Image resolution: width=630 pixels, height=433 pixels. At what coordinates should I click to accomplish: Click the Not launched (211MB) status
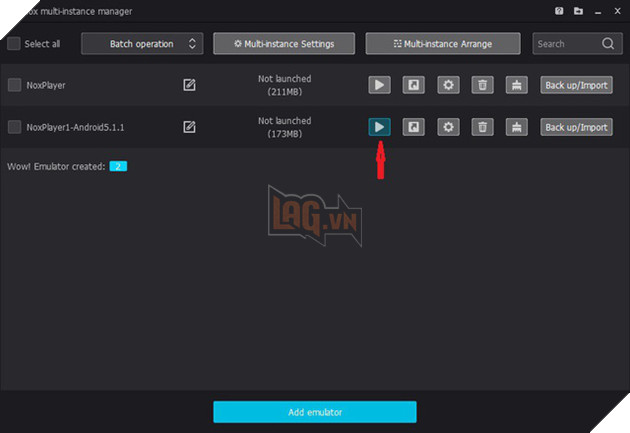click(284, 85)
